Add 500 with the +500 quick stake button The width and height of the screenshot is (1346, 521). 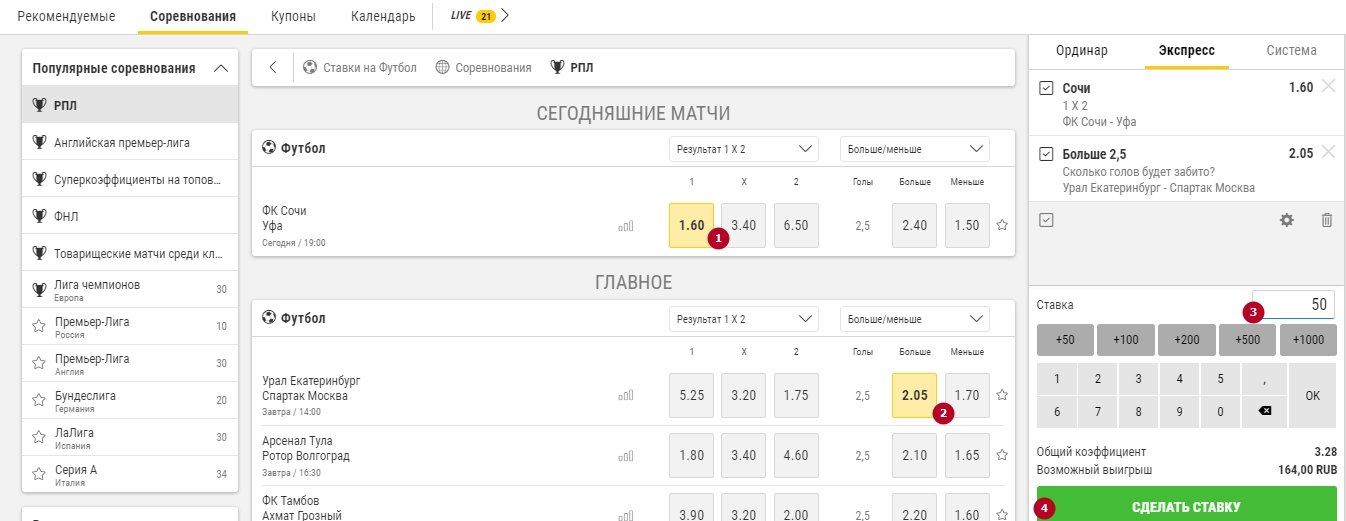click(1245, 340)
